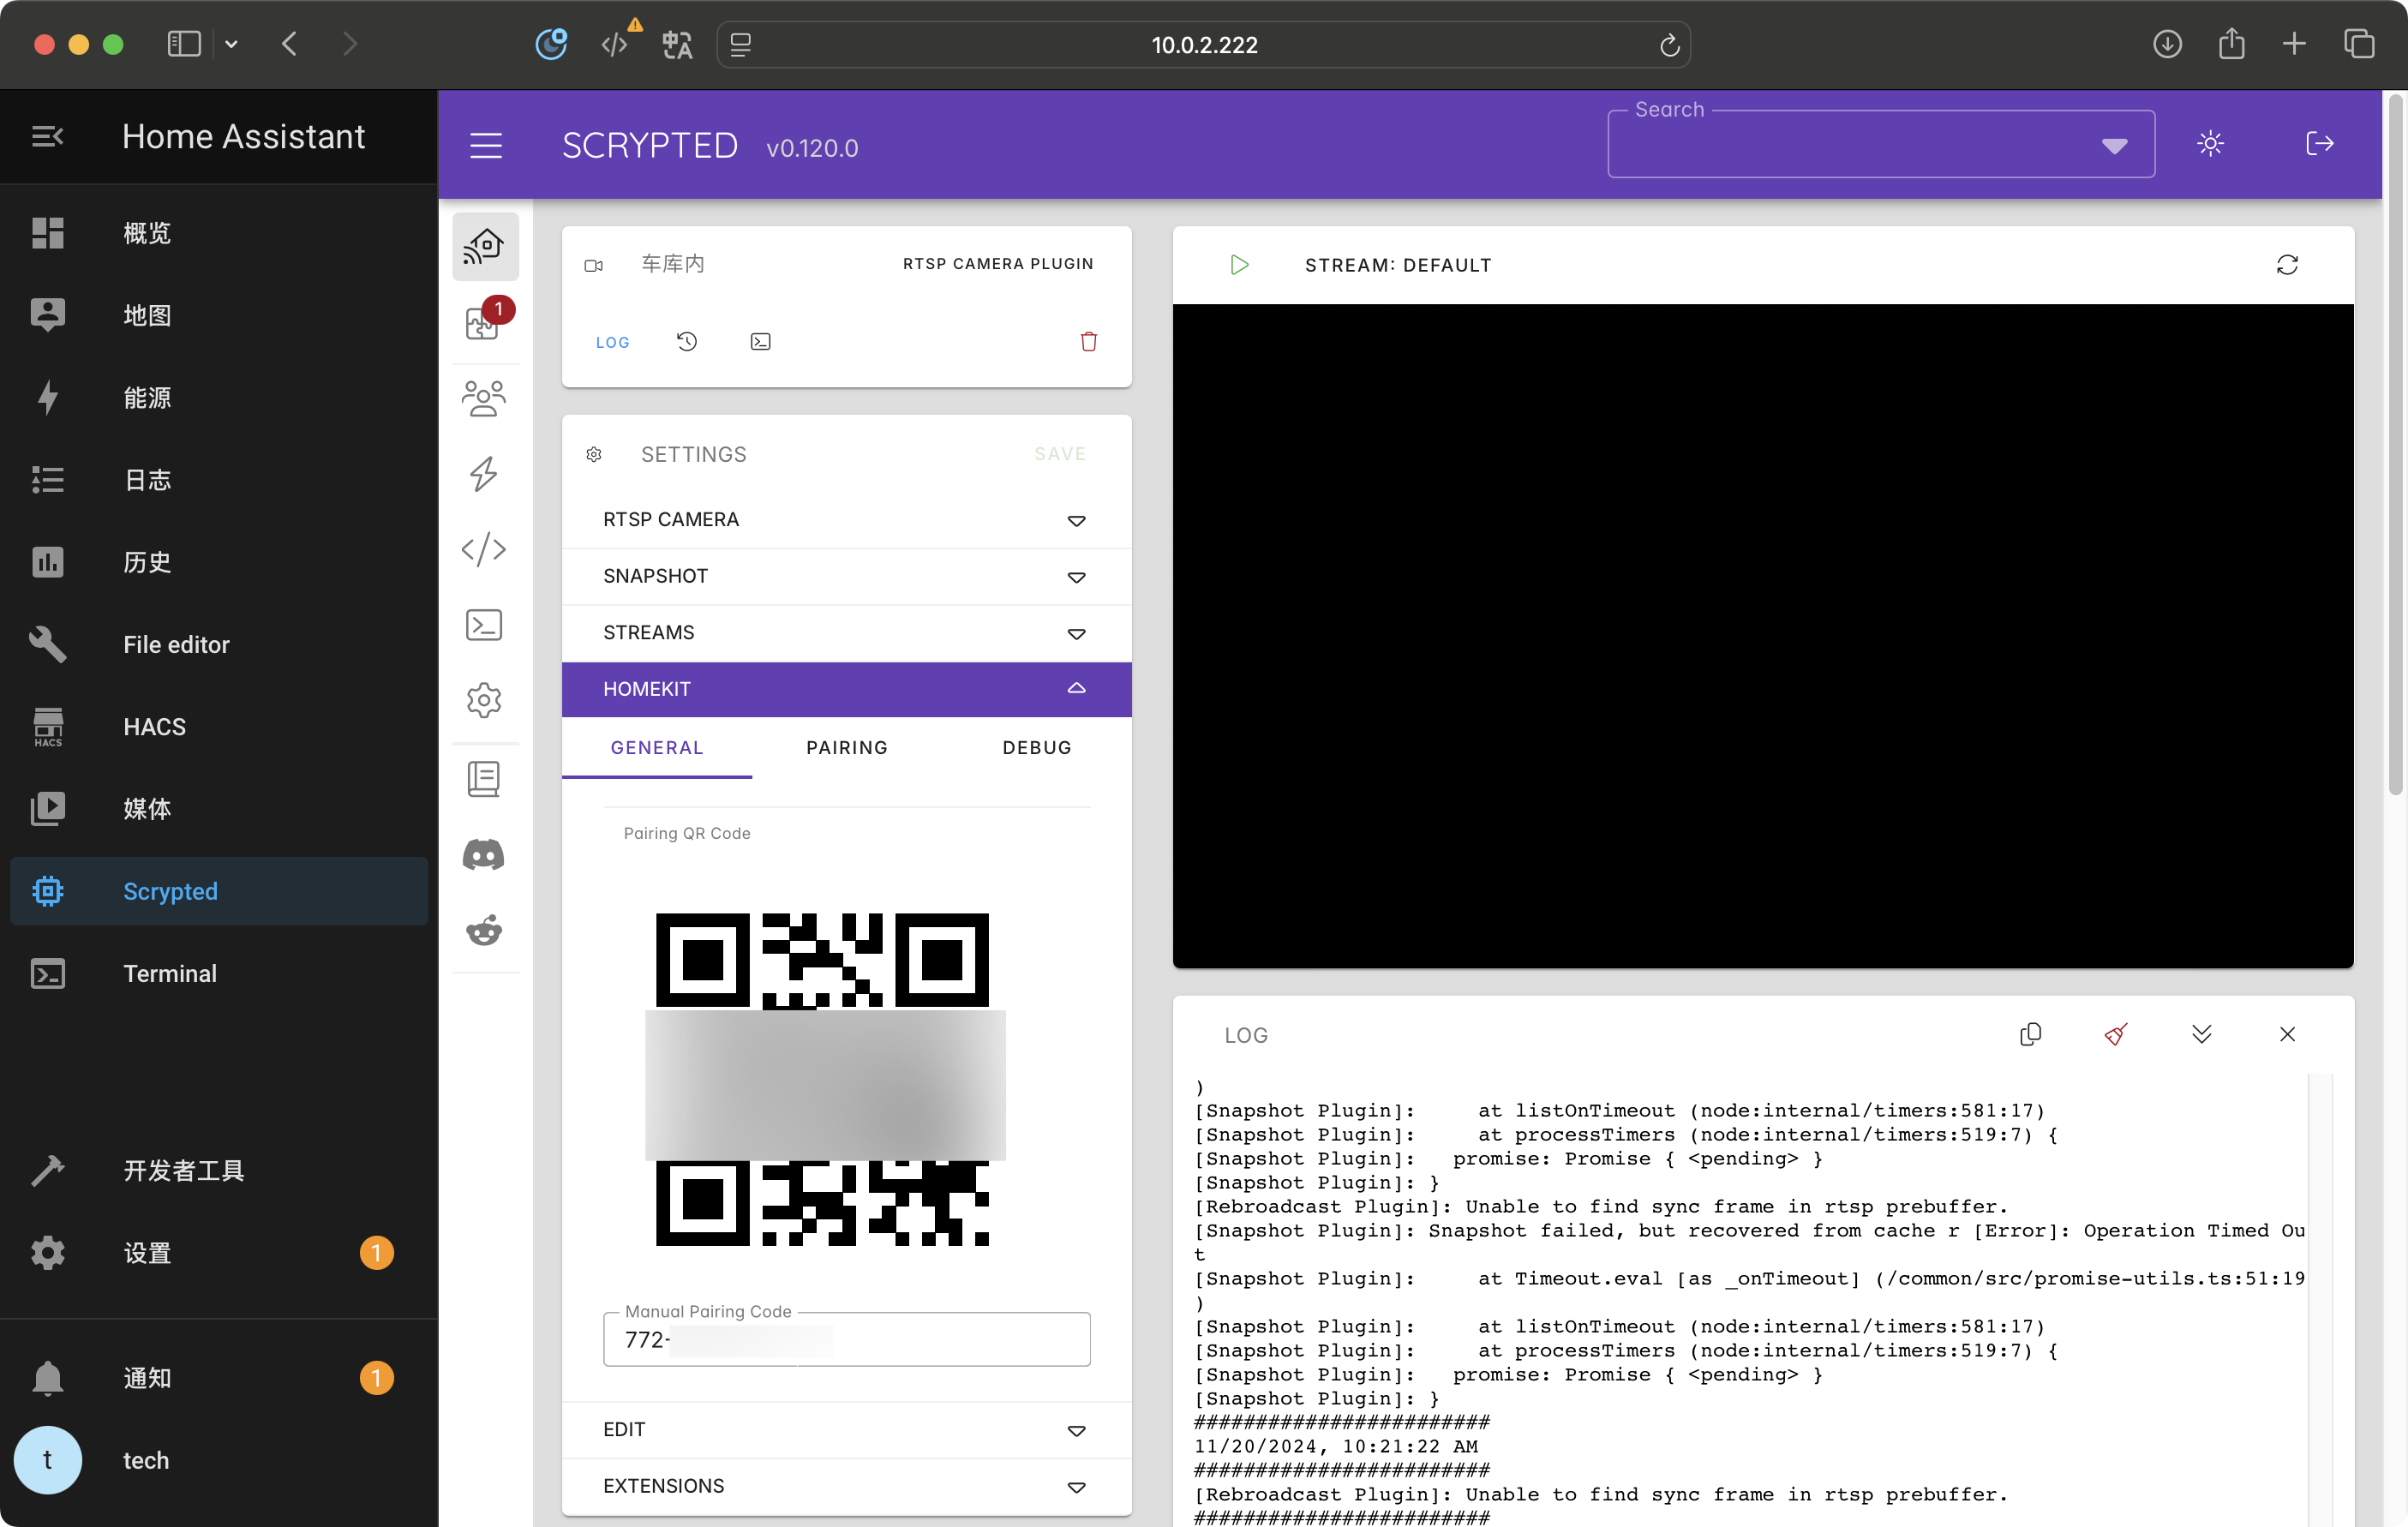This screenshot has width=2408, height=1527.
Task: Open the tech user profile
Action: (x=219, y=1460)
